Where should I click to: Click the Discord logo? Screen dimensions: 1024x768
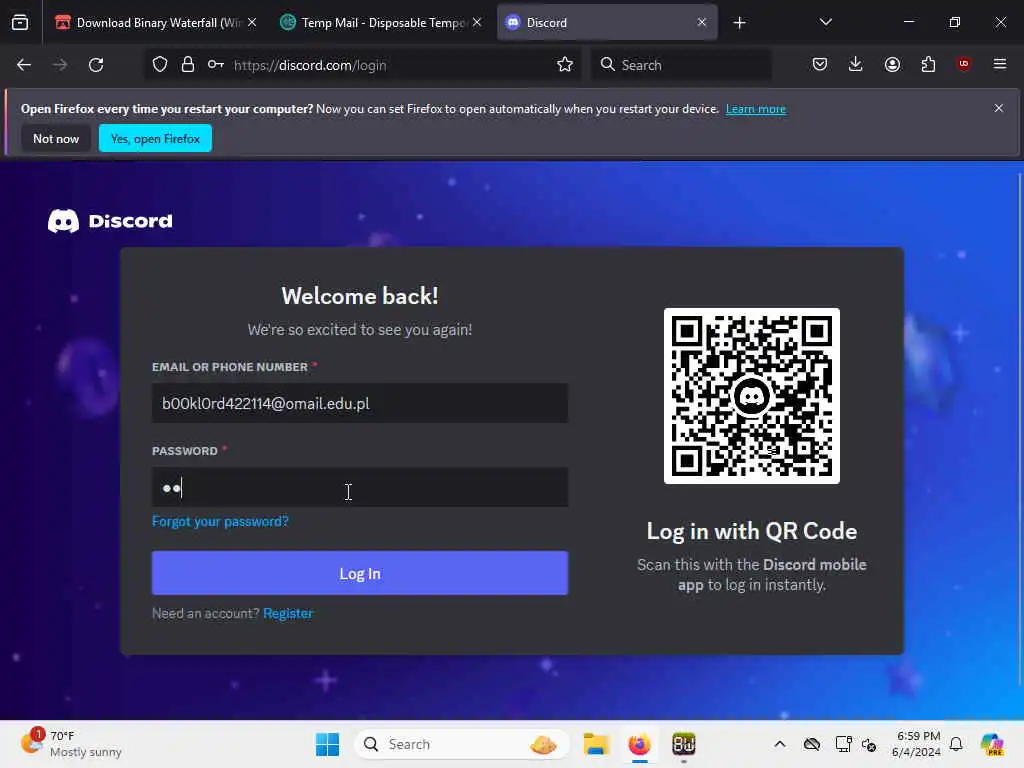point(110,221)
